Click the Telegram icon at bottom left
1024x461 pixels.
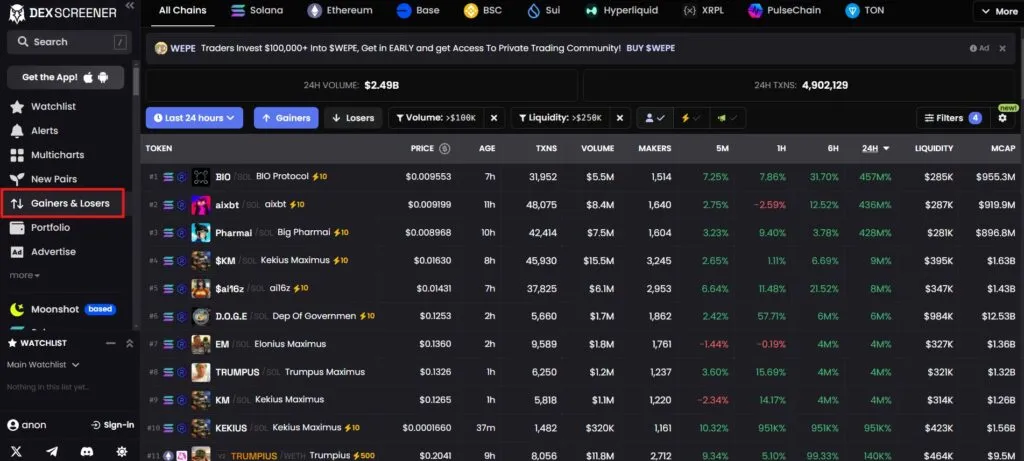pyautogui.click(x=52, y=451)
